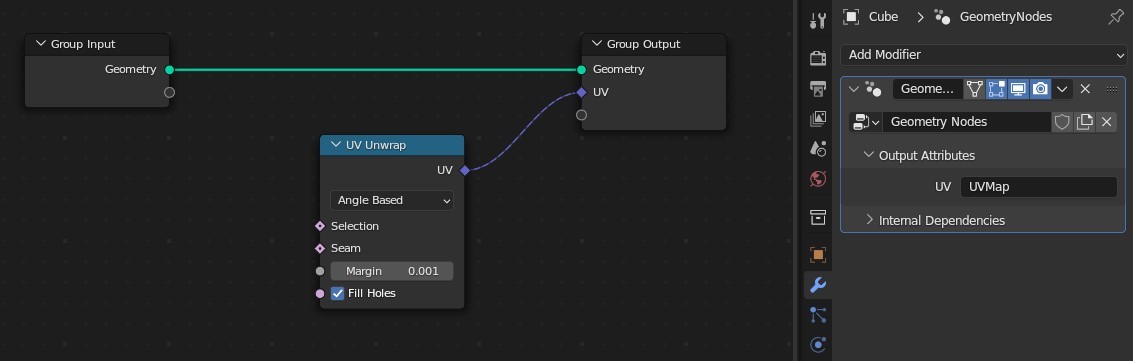
Task: Click the Group Output UV input socket
Action: [582, 92]
